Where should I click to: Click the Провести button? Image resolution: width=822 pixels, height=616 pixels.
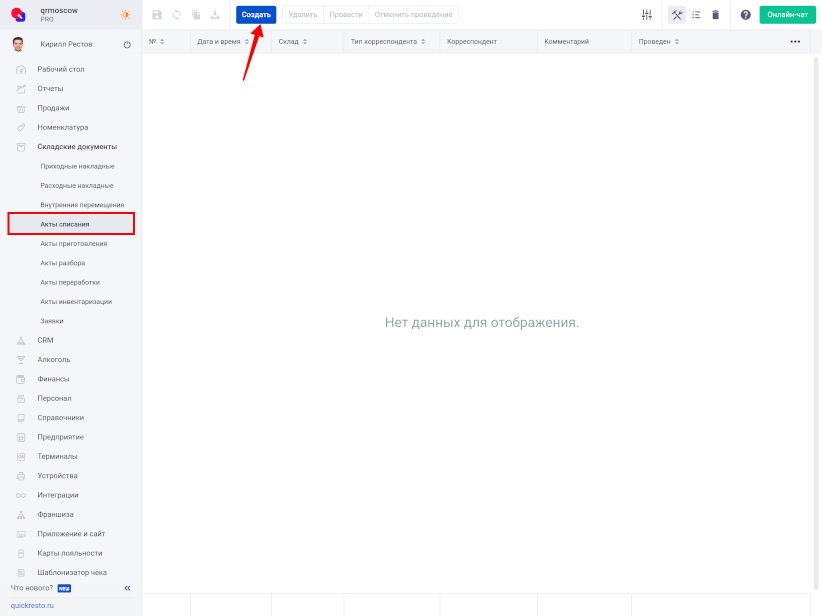pos(346,15)
